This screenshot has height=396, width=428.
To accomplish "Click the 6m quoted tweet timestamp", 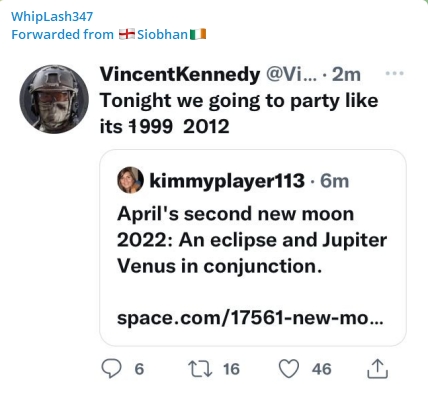I will (x=334, y=181).
